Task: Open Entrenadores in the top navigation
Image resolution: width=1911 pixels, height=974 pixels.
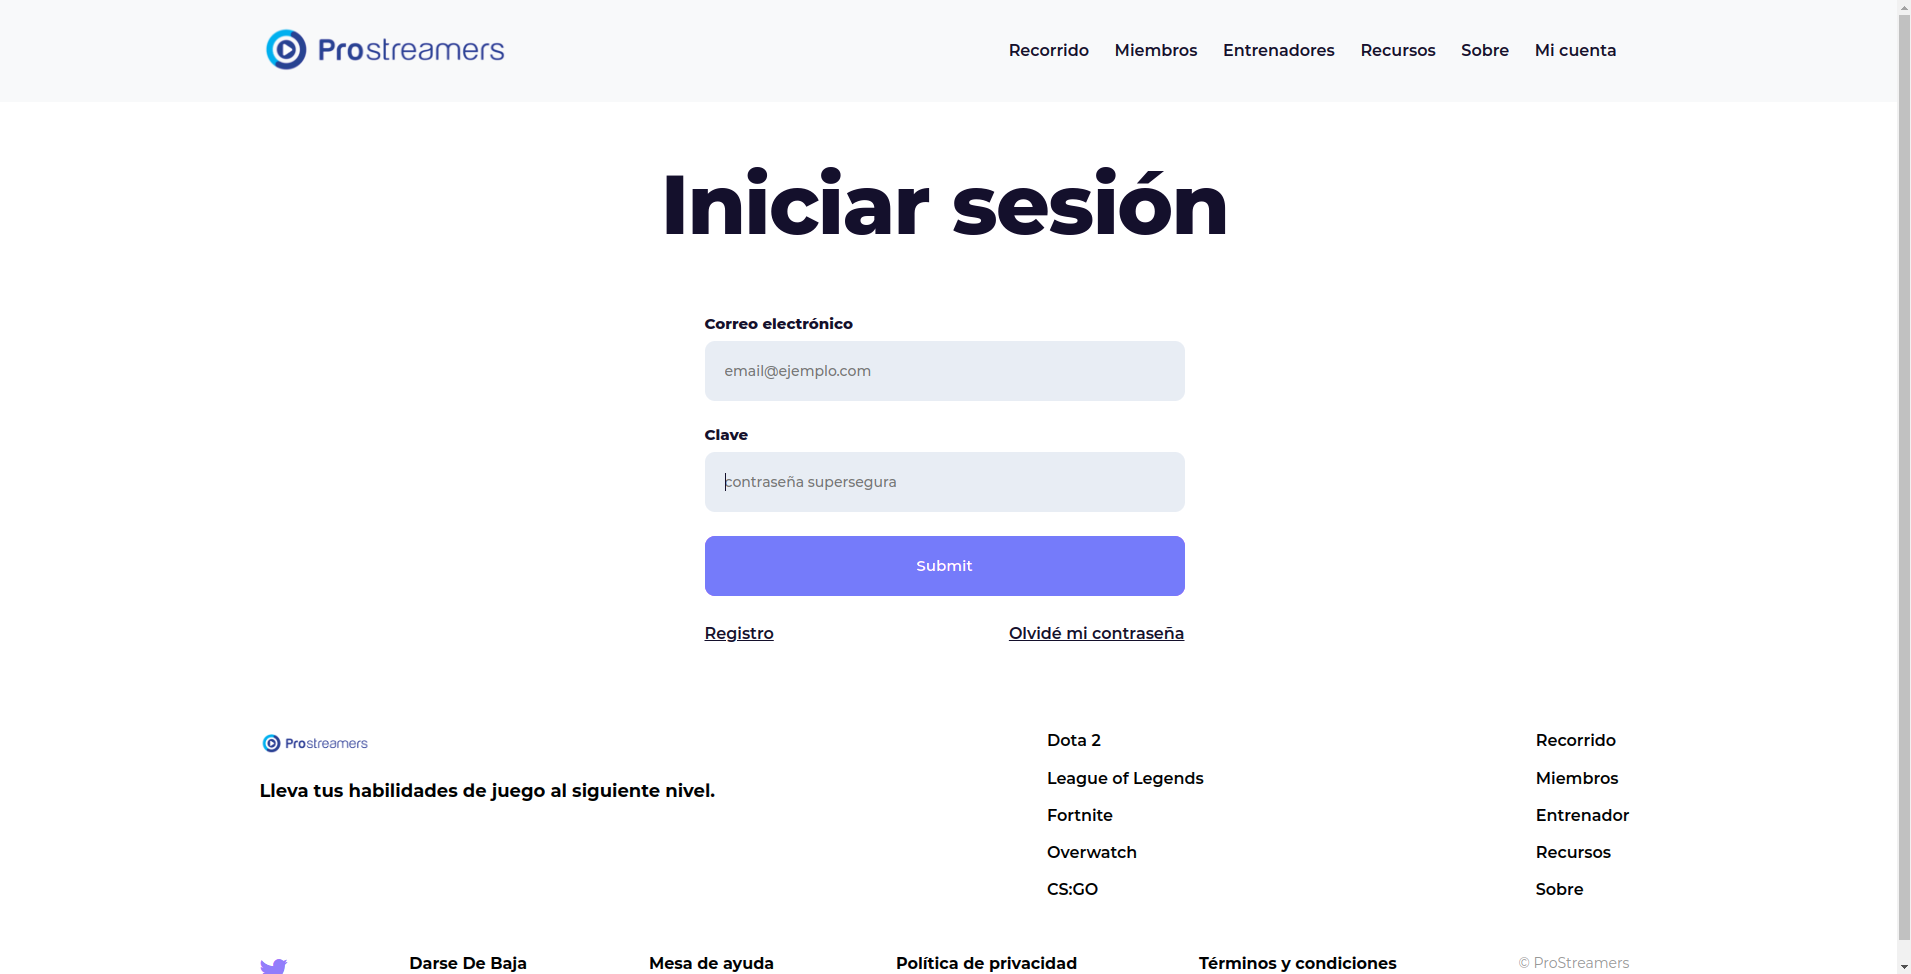Action: point(1278,50)
